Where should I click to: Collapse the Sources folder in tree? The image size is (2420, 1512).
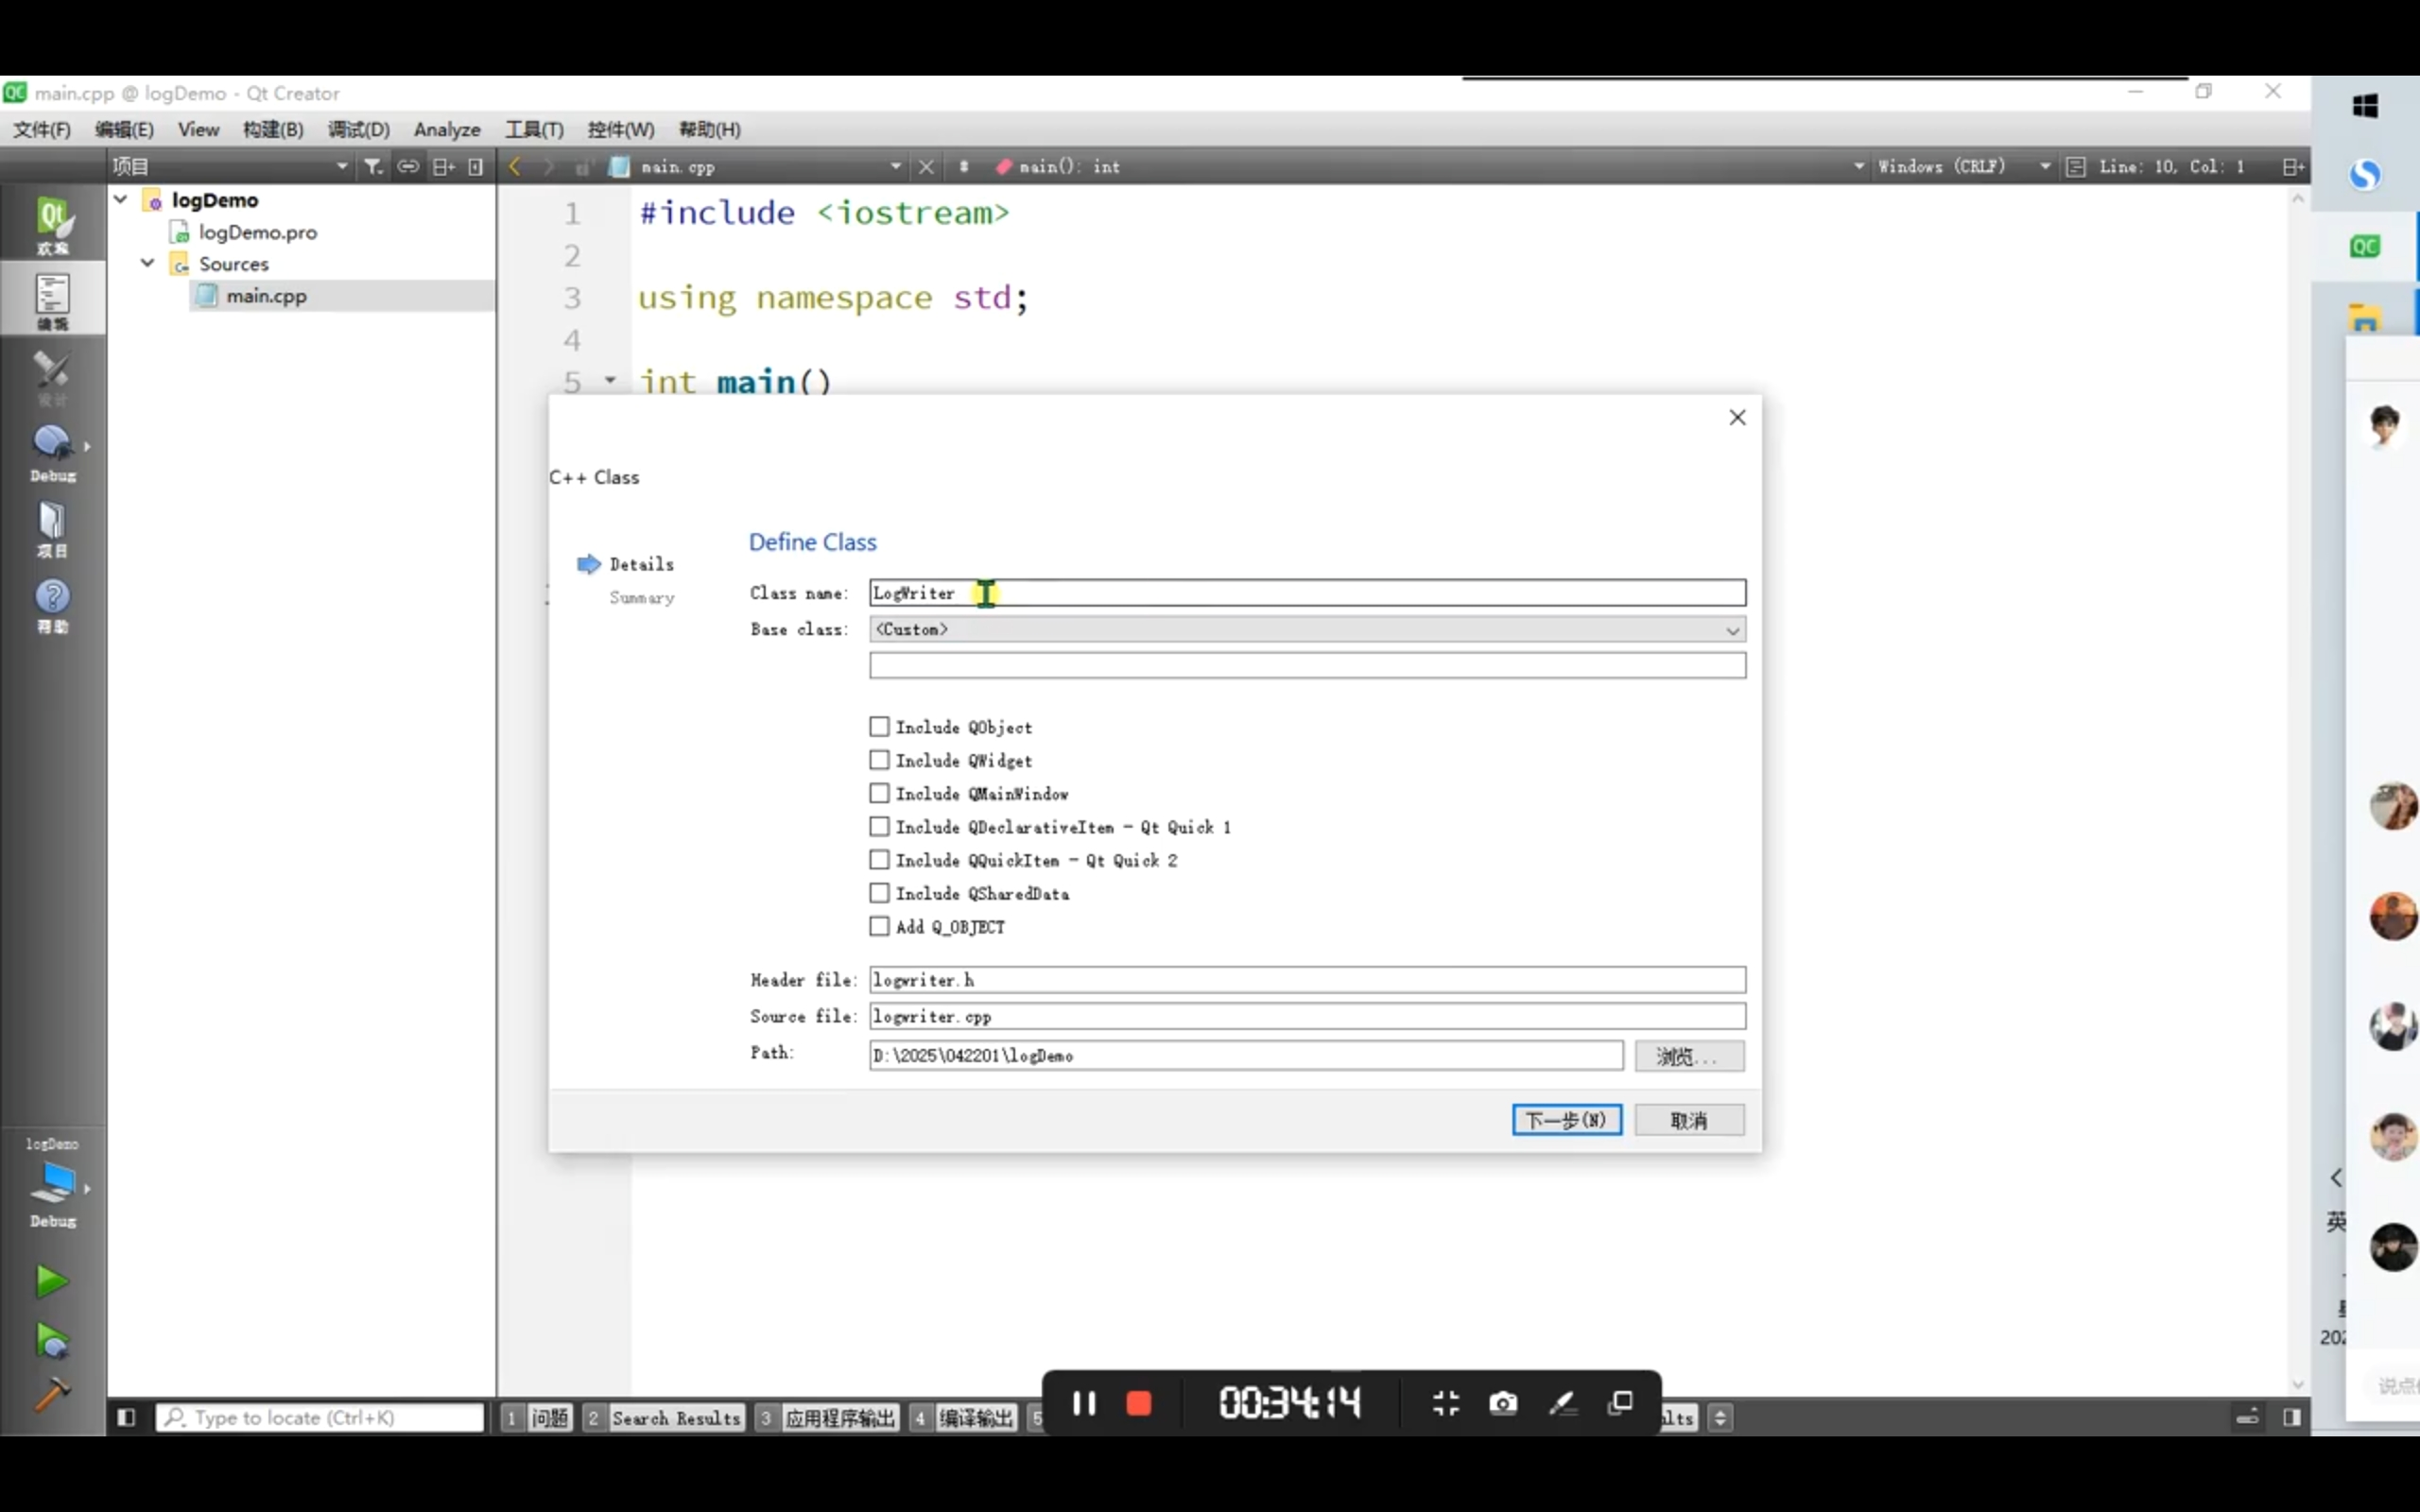pyautogui.click(x=148, y=263)
